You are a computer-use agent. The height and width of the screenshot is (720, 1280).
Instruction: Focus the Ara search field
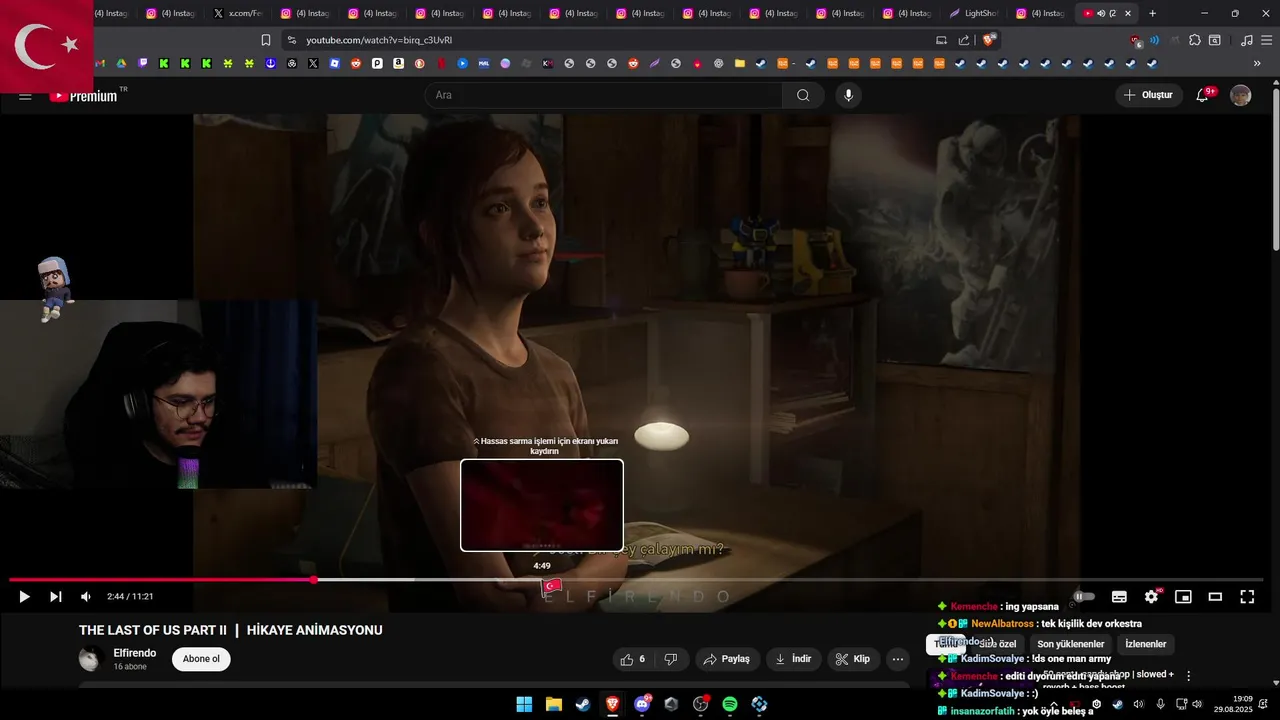(x=604, y=95)
